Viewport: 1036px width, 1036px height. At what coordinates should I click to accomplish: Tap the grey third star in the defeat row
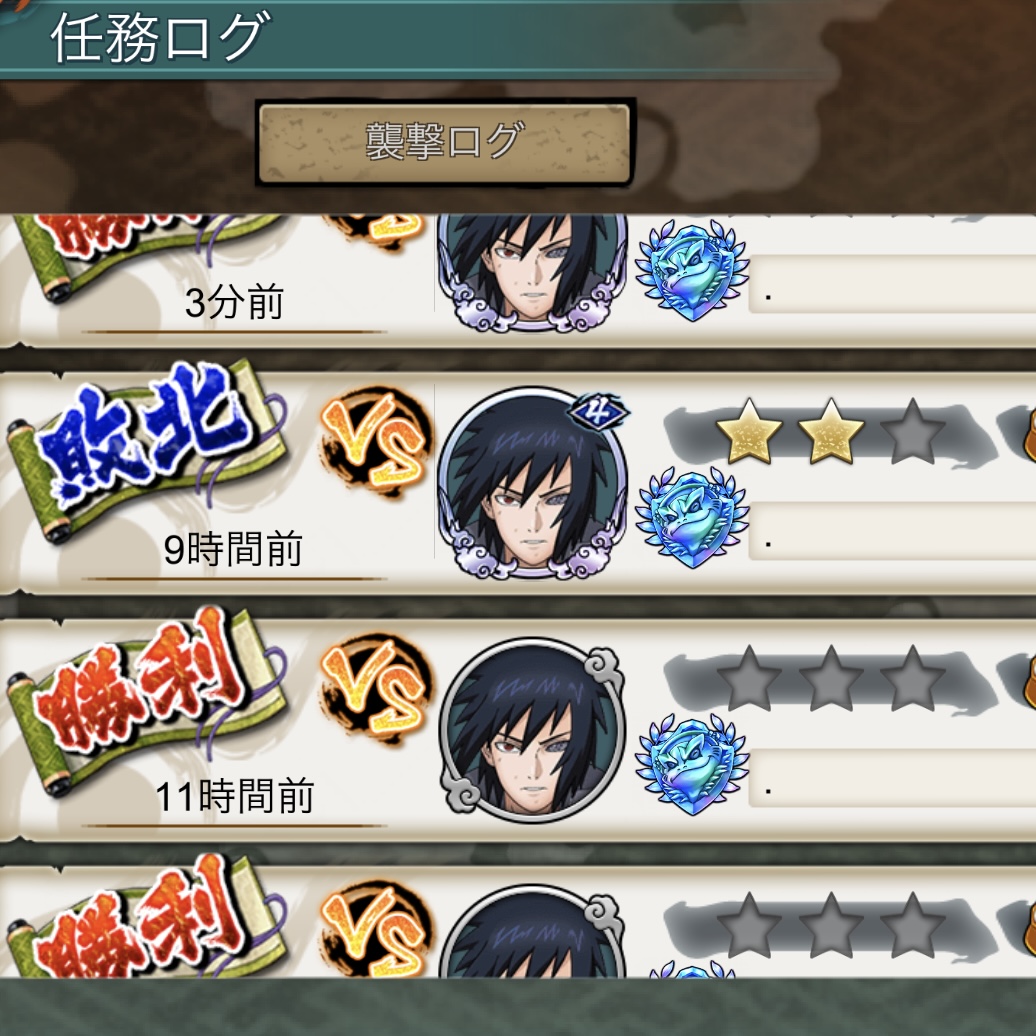[x=913, y=431]
